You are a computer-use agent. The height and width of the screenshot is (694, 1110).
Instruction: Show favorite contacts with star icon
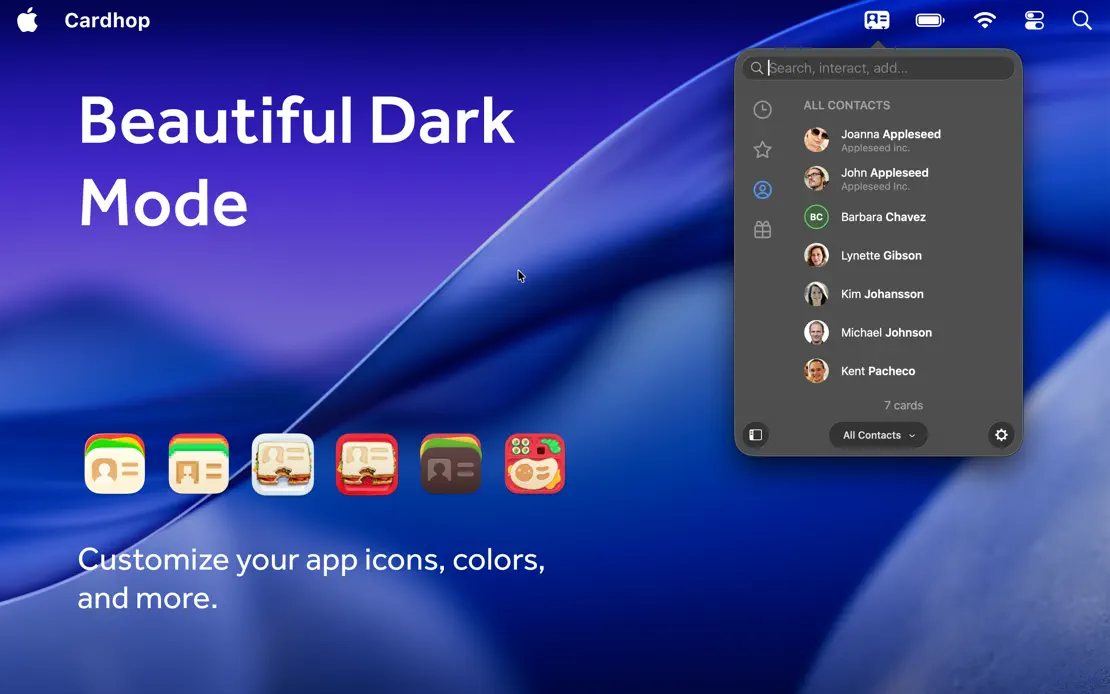[762, 149]
